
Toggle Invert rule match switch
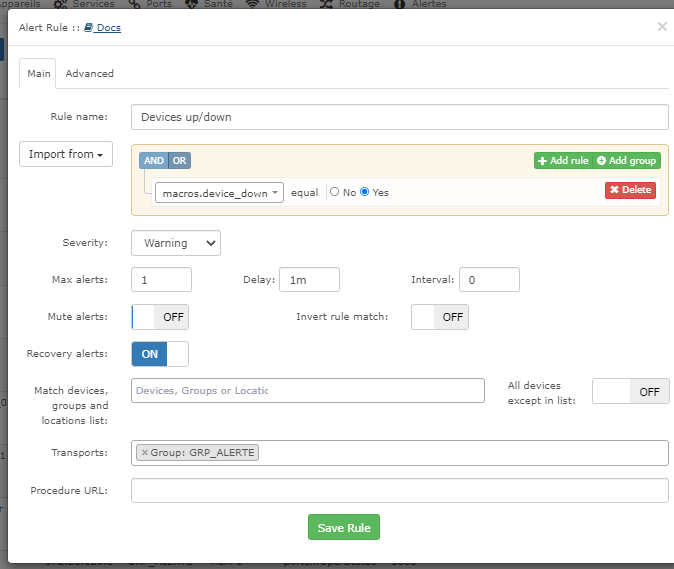440,317
